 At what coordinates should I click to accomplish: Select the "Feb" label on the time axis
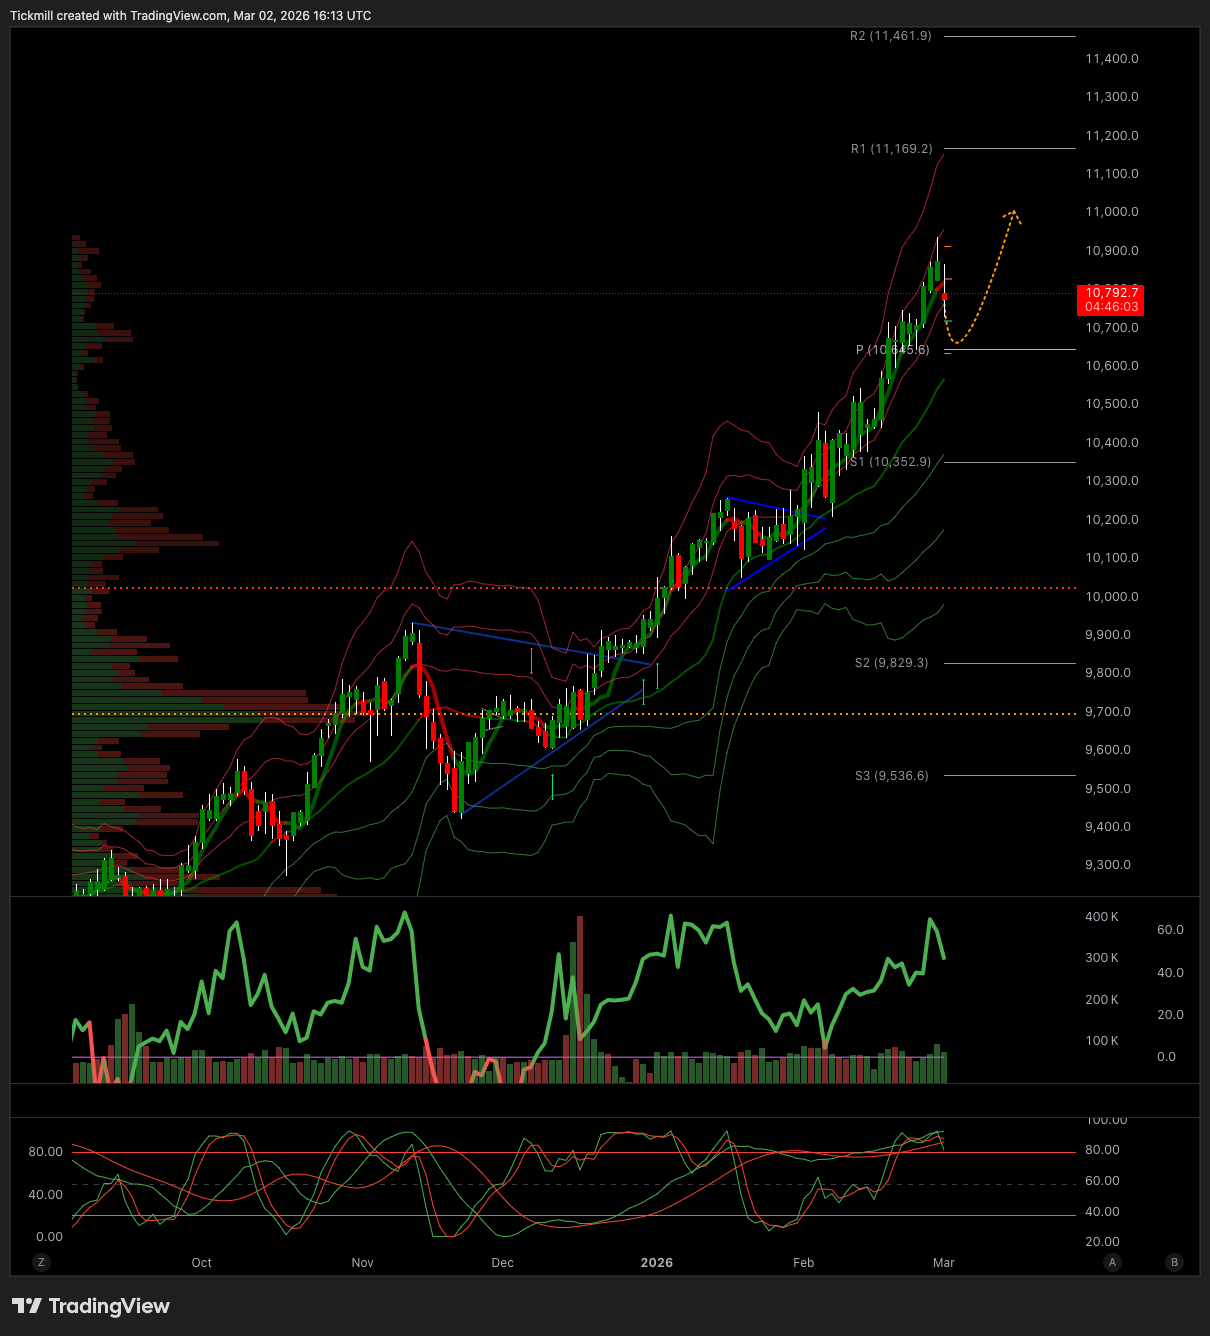pos(803,1263)
